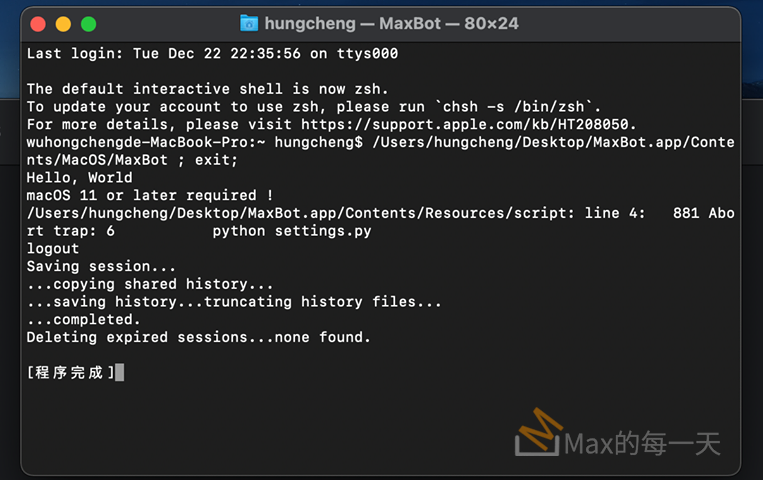Click the 'Last login' line of text

click(211, 53)
